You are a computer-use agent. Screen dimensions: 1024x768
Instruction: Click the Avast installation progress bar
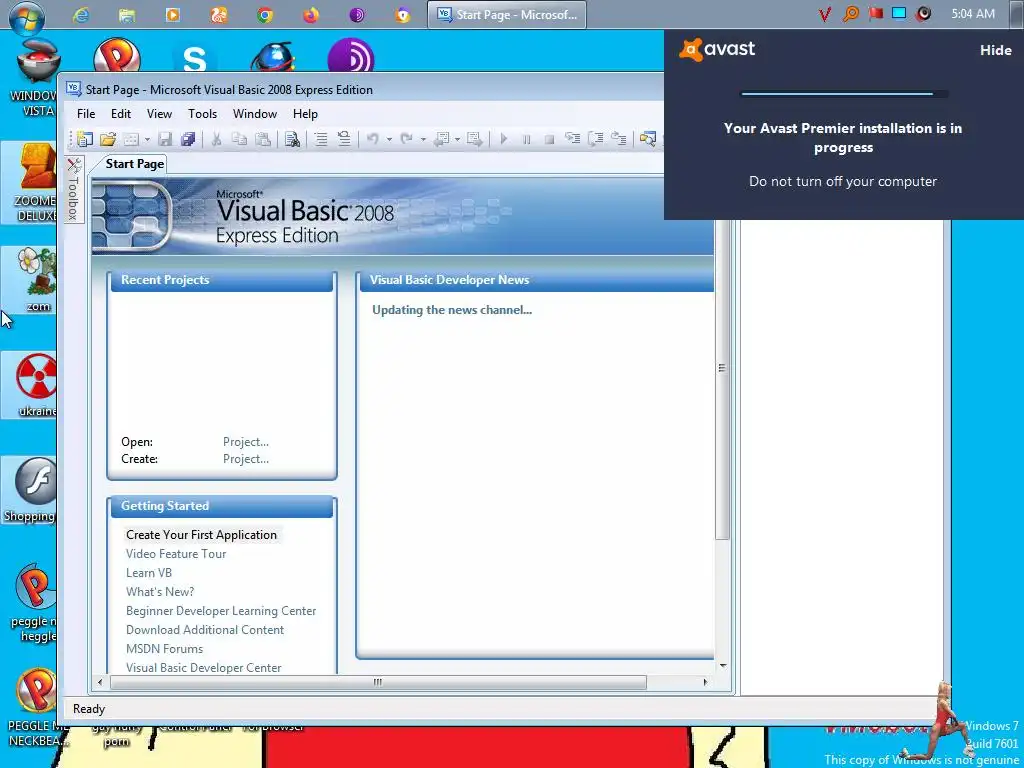coord(844,94)
